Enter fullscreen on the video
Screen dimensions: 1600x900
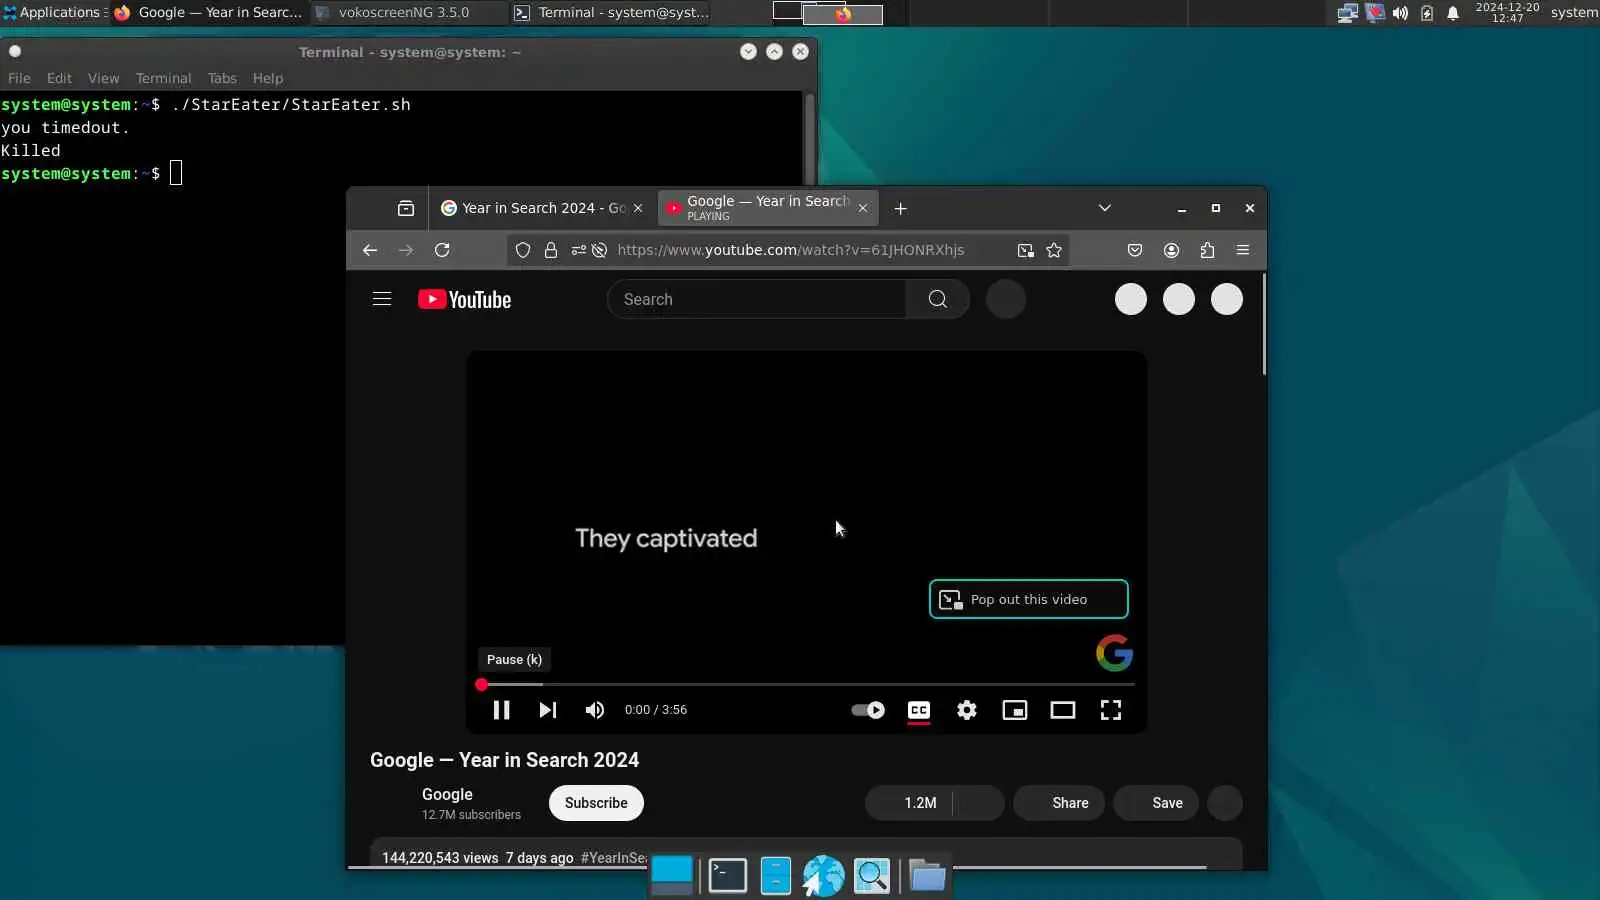point(1111,710)
